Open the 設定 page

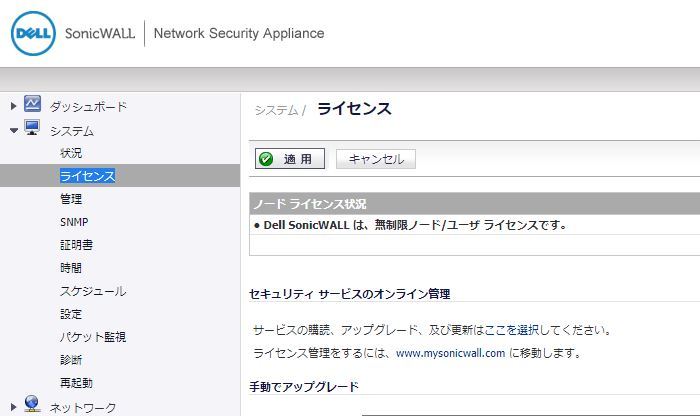tap(71, 314)
